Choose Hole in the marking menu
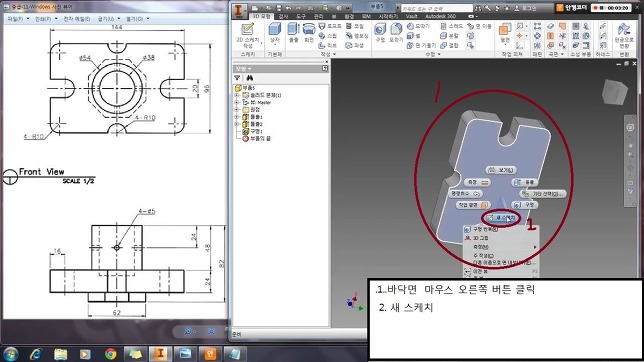Image resolution: width=644 pixels, height=362 pixels. point(525,204)
